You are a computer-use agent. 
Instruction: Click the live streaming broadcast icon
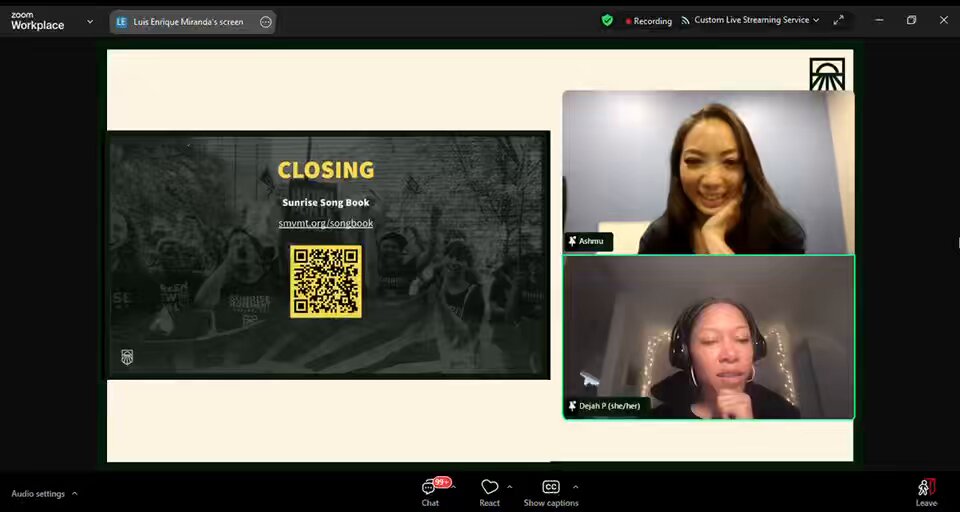click(685, 20)
